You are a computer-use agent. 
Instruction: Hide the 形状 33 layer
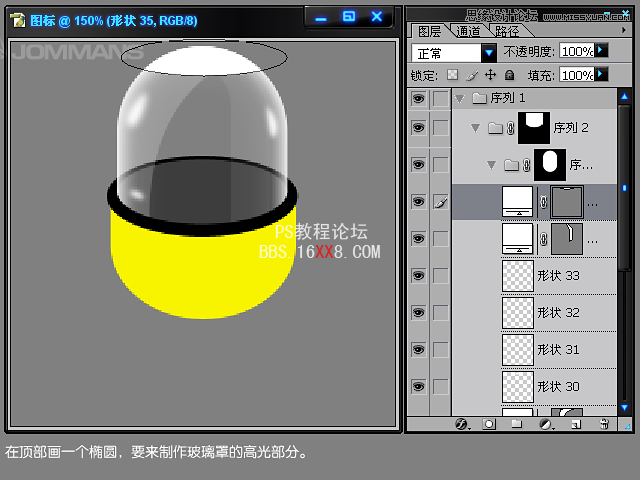418,275
